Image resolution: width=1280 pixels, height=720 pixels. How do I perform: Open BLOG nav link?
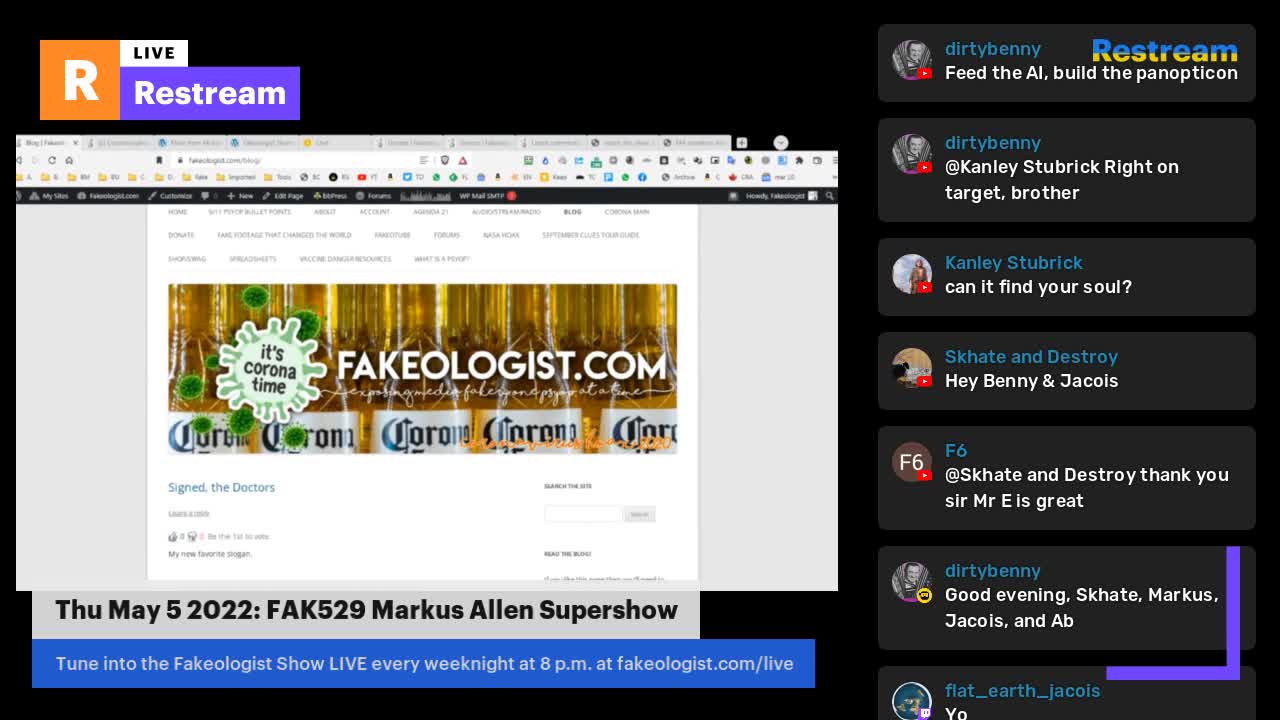(572, 212)
